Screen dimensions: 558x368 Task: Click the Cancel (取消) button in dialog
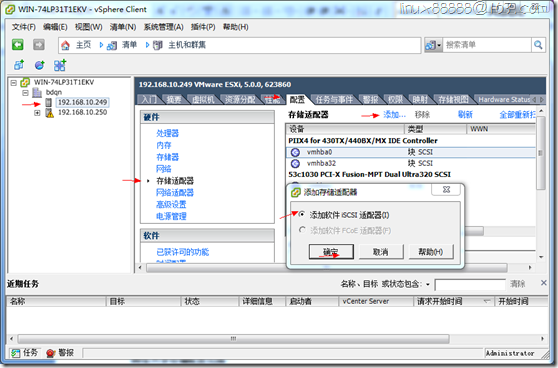(381, 252)
